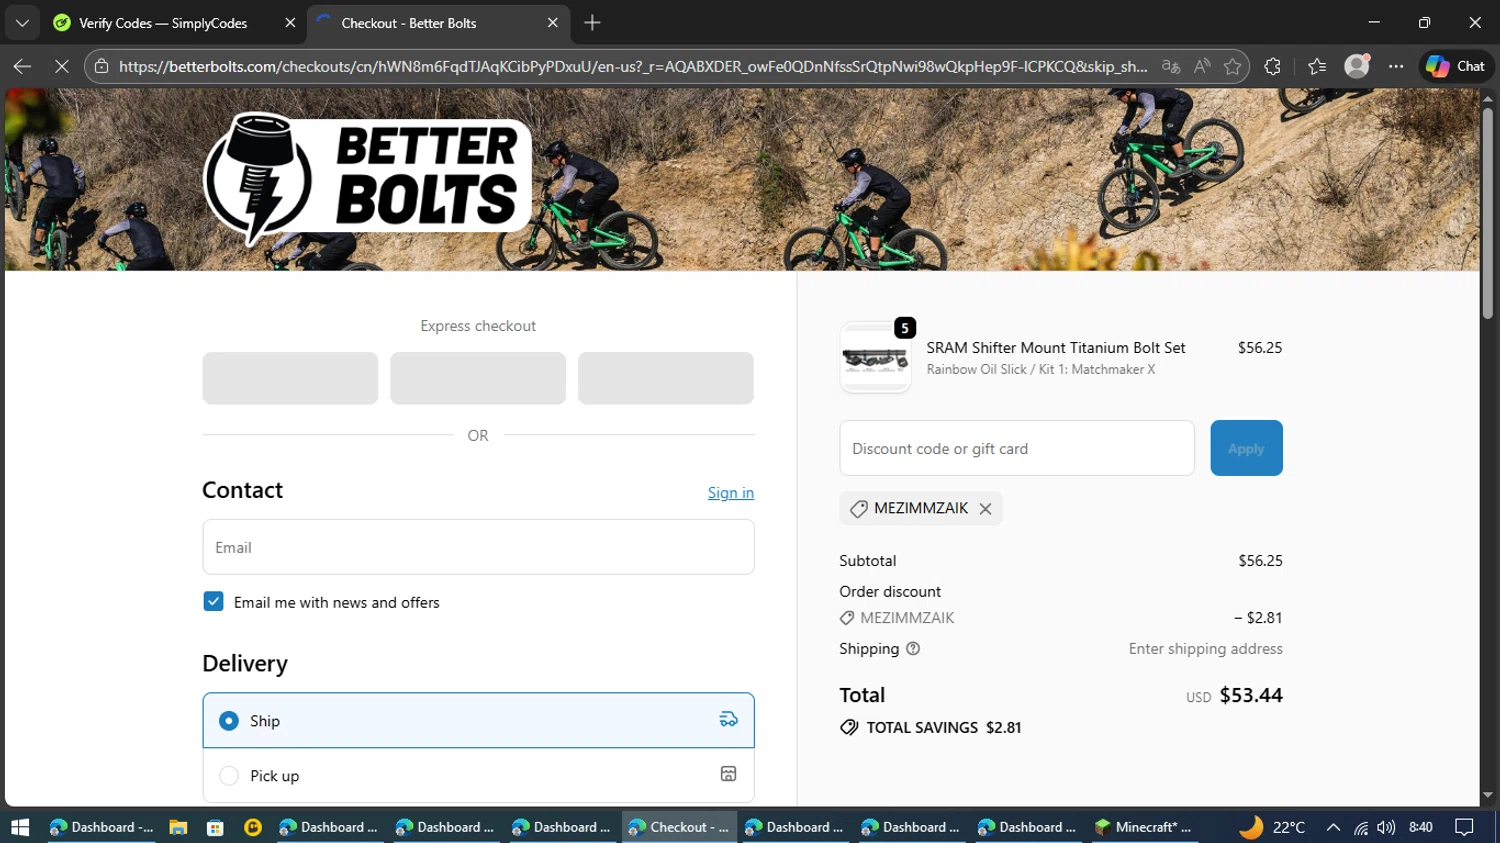
Task: Remove the MEZIMMZAIK discount code
Action: 985,509
